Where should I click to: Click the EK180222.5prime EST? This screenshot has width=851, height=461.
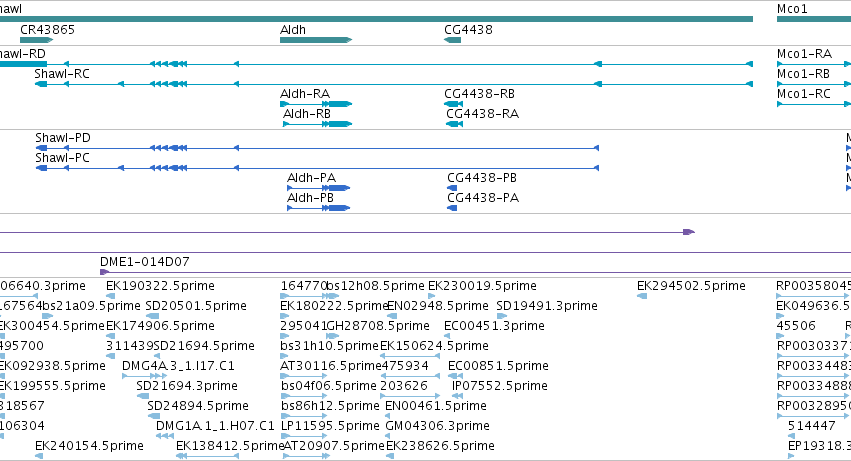[334, 306]
